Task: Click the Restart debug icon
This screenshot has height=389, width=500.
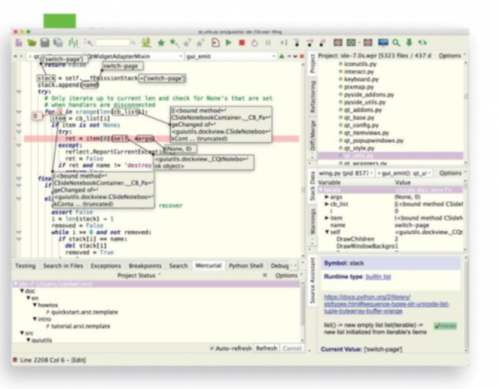Action: pos(255,43)
